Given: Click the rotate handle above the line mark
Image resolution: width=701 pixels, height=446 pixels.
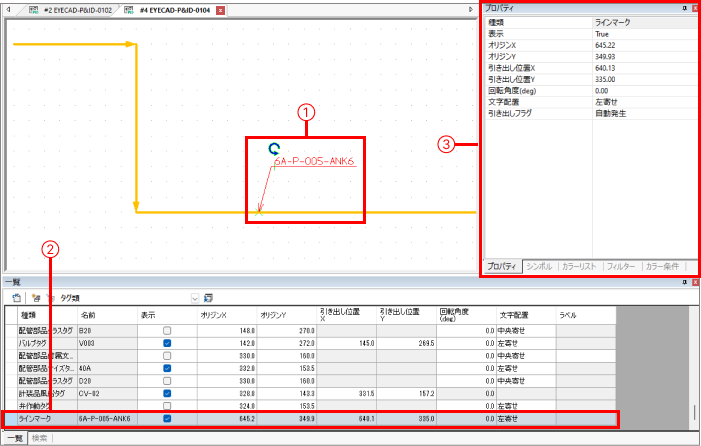Looking at the screenshot, I should click(x=274, y=149).
